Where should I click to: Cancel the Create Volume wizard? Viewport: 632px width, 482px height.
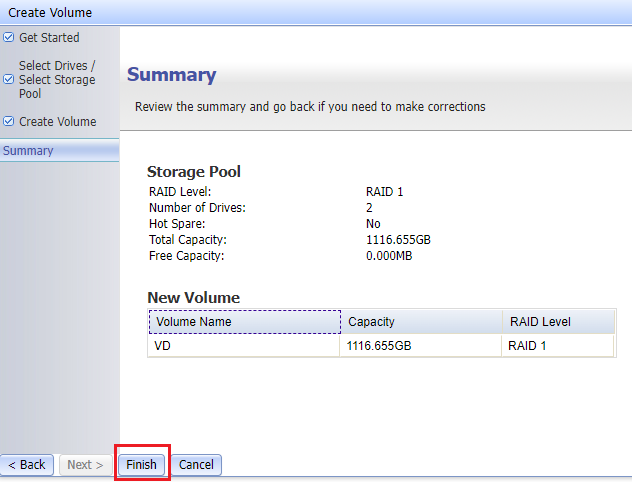(196, 465)
